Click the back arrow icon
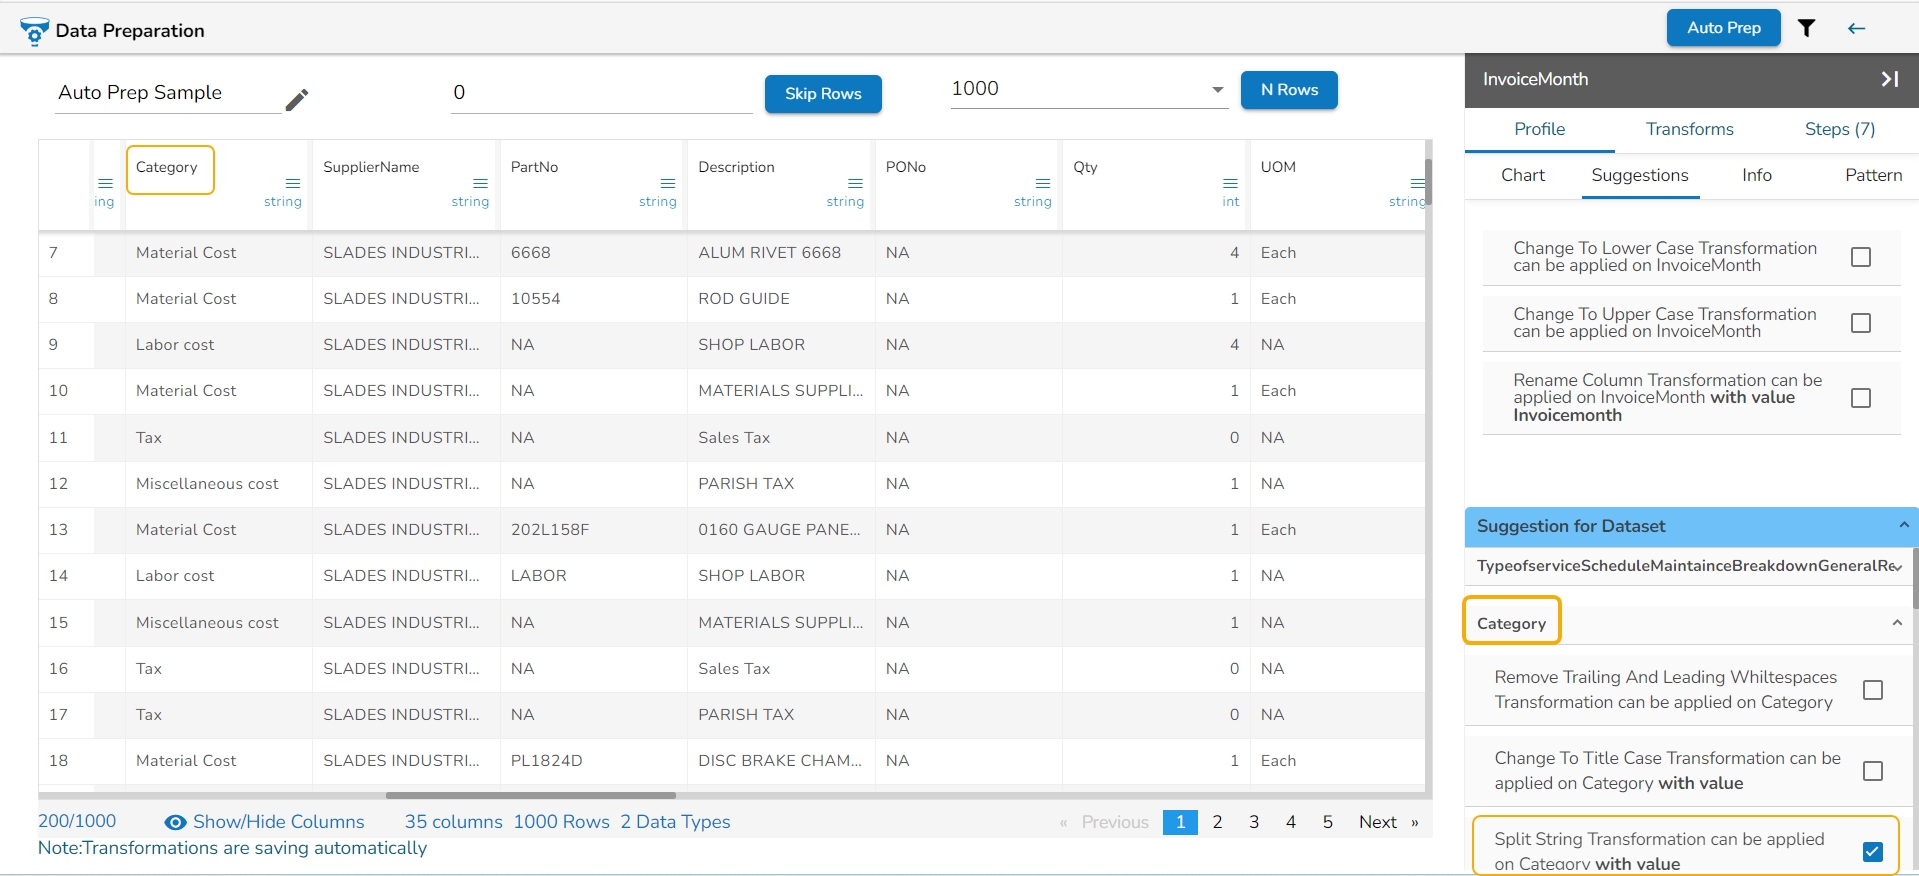 pyautogui.click(x=1856, y=28)
